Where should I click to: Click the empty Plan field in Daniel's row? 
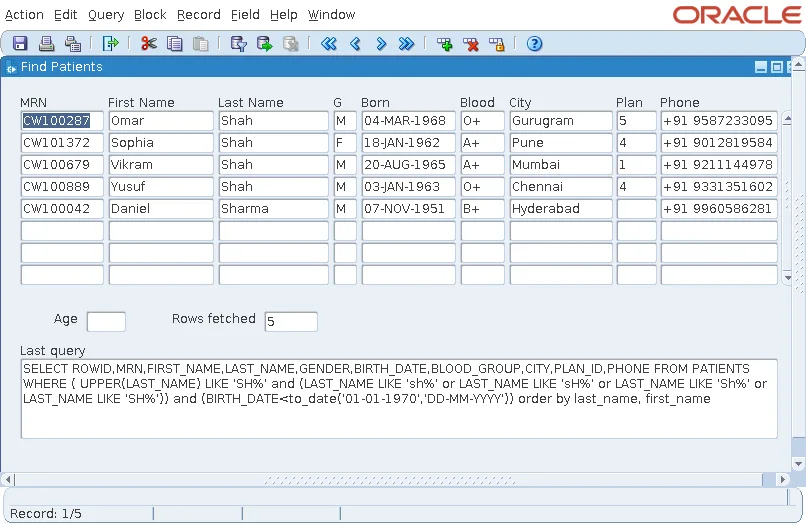[637, 209]
